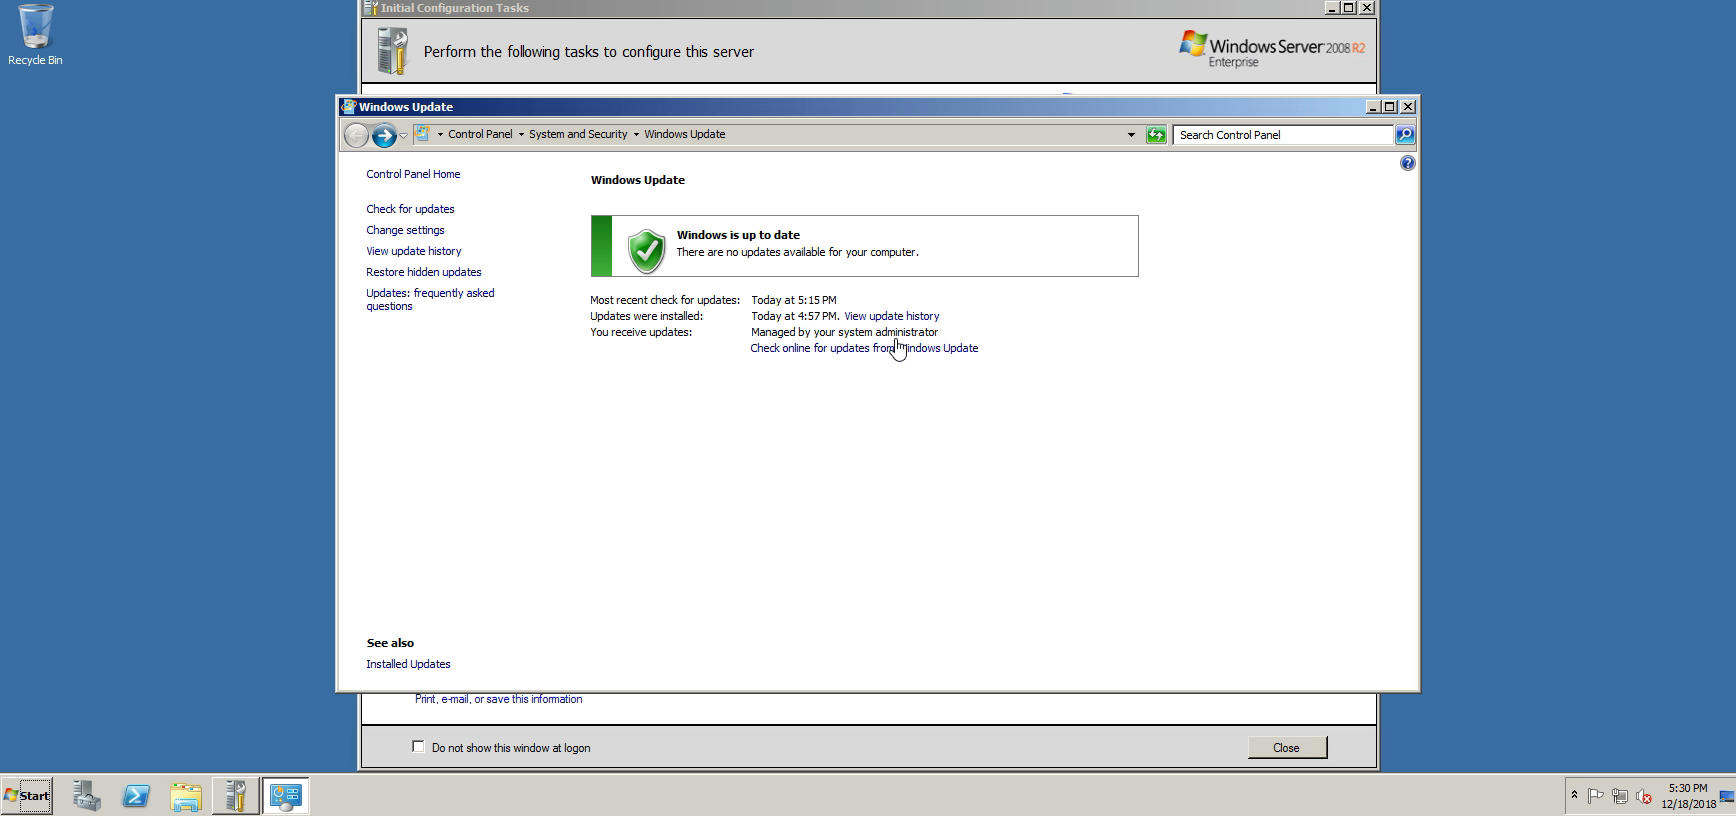Open Change settings link

(x=405, y=230)
